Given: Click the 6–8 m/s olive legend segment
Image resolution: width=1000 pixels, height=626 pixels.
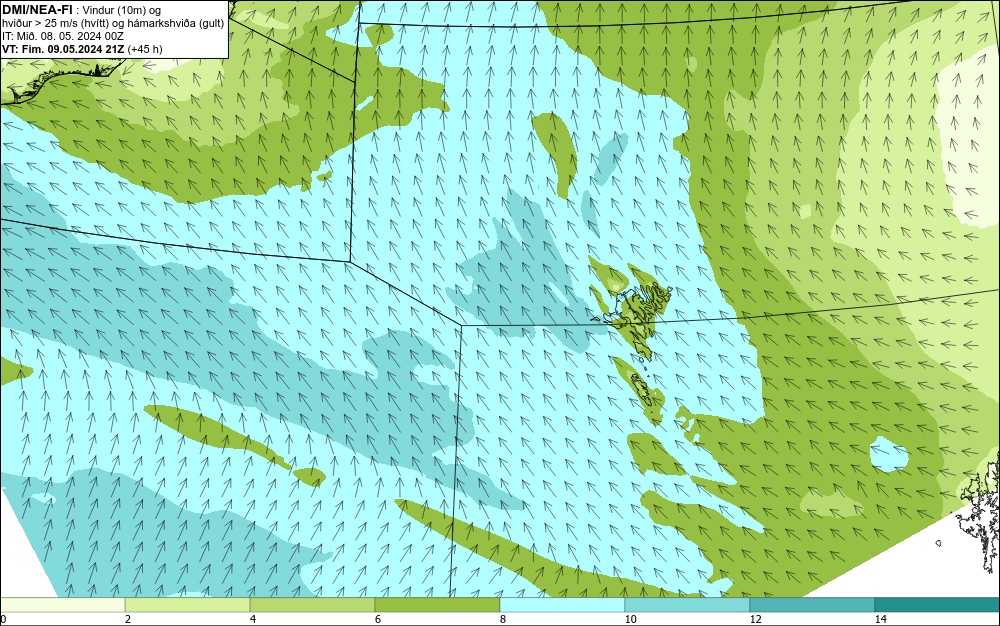Looking at the screenshot, I should point(438,604).
